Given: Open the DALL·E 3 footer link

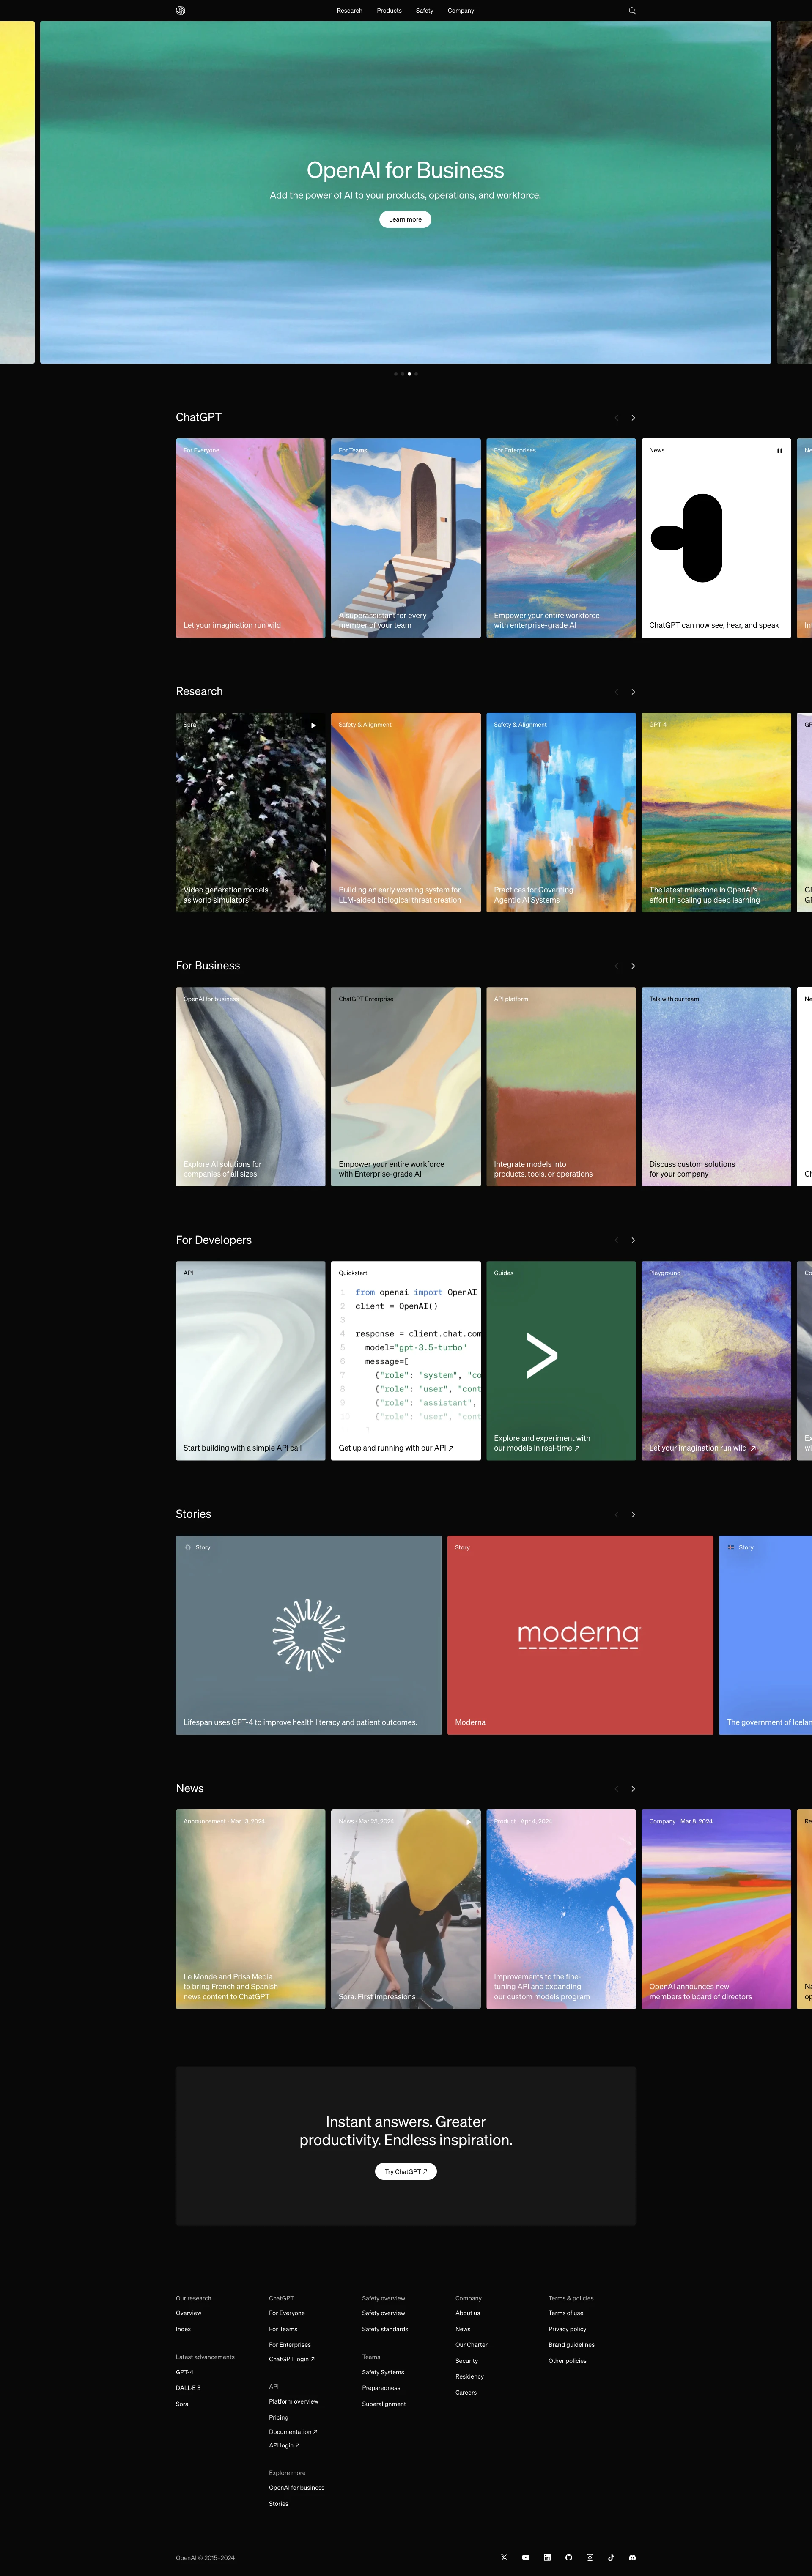Looking at the screenshot, I should pos(188,2388).
